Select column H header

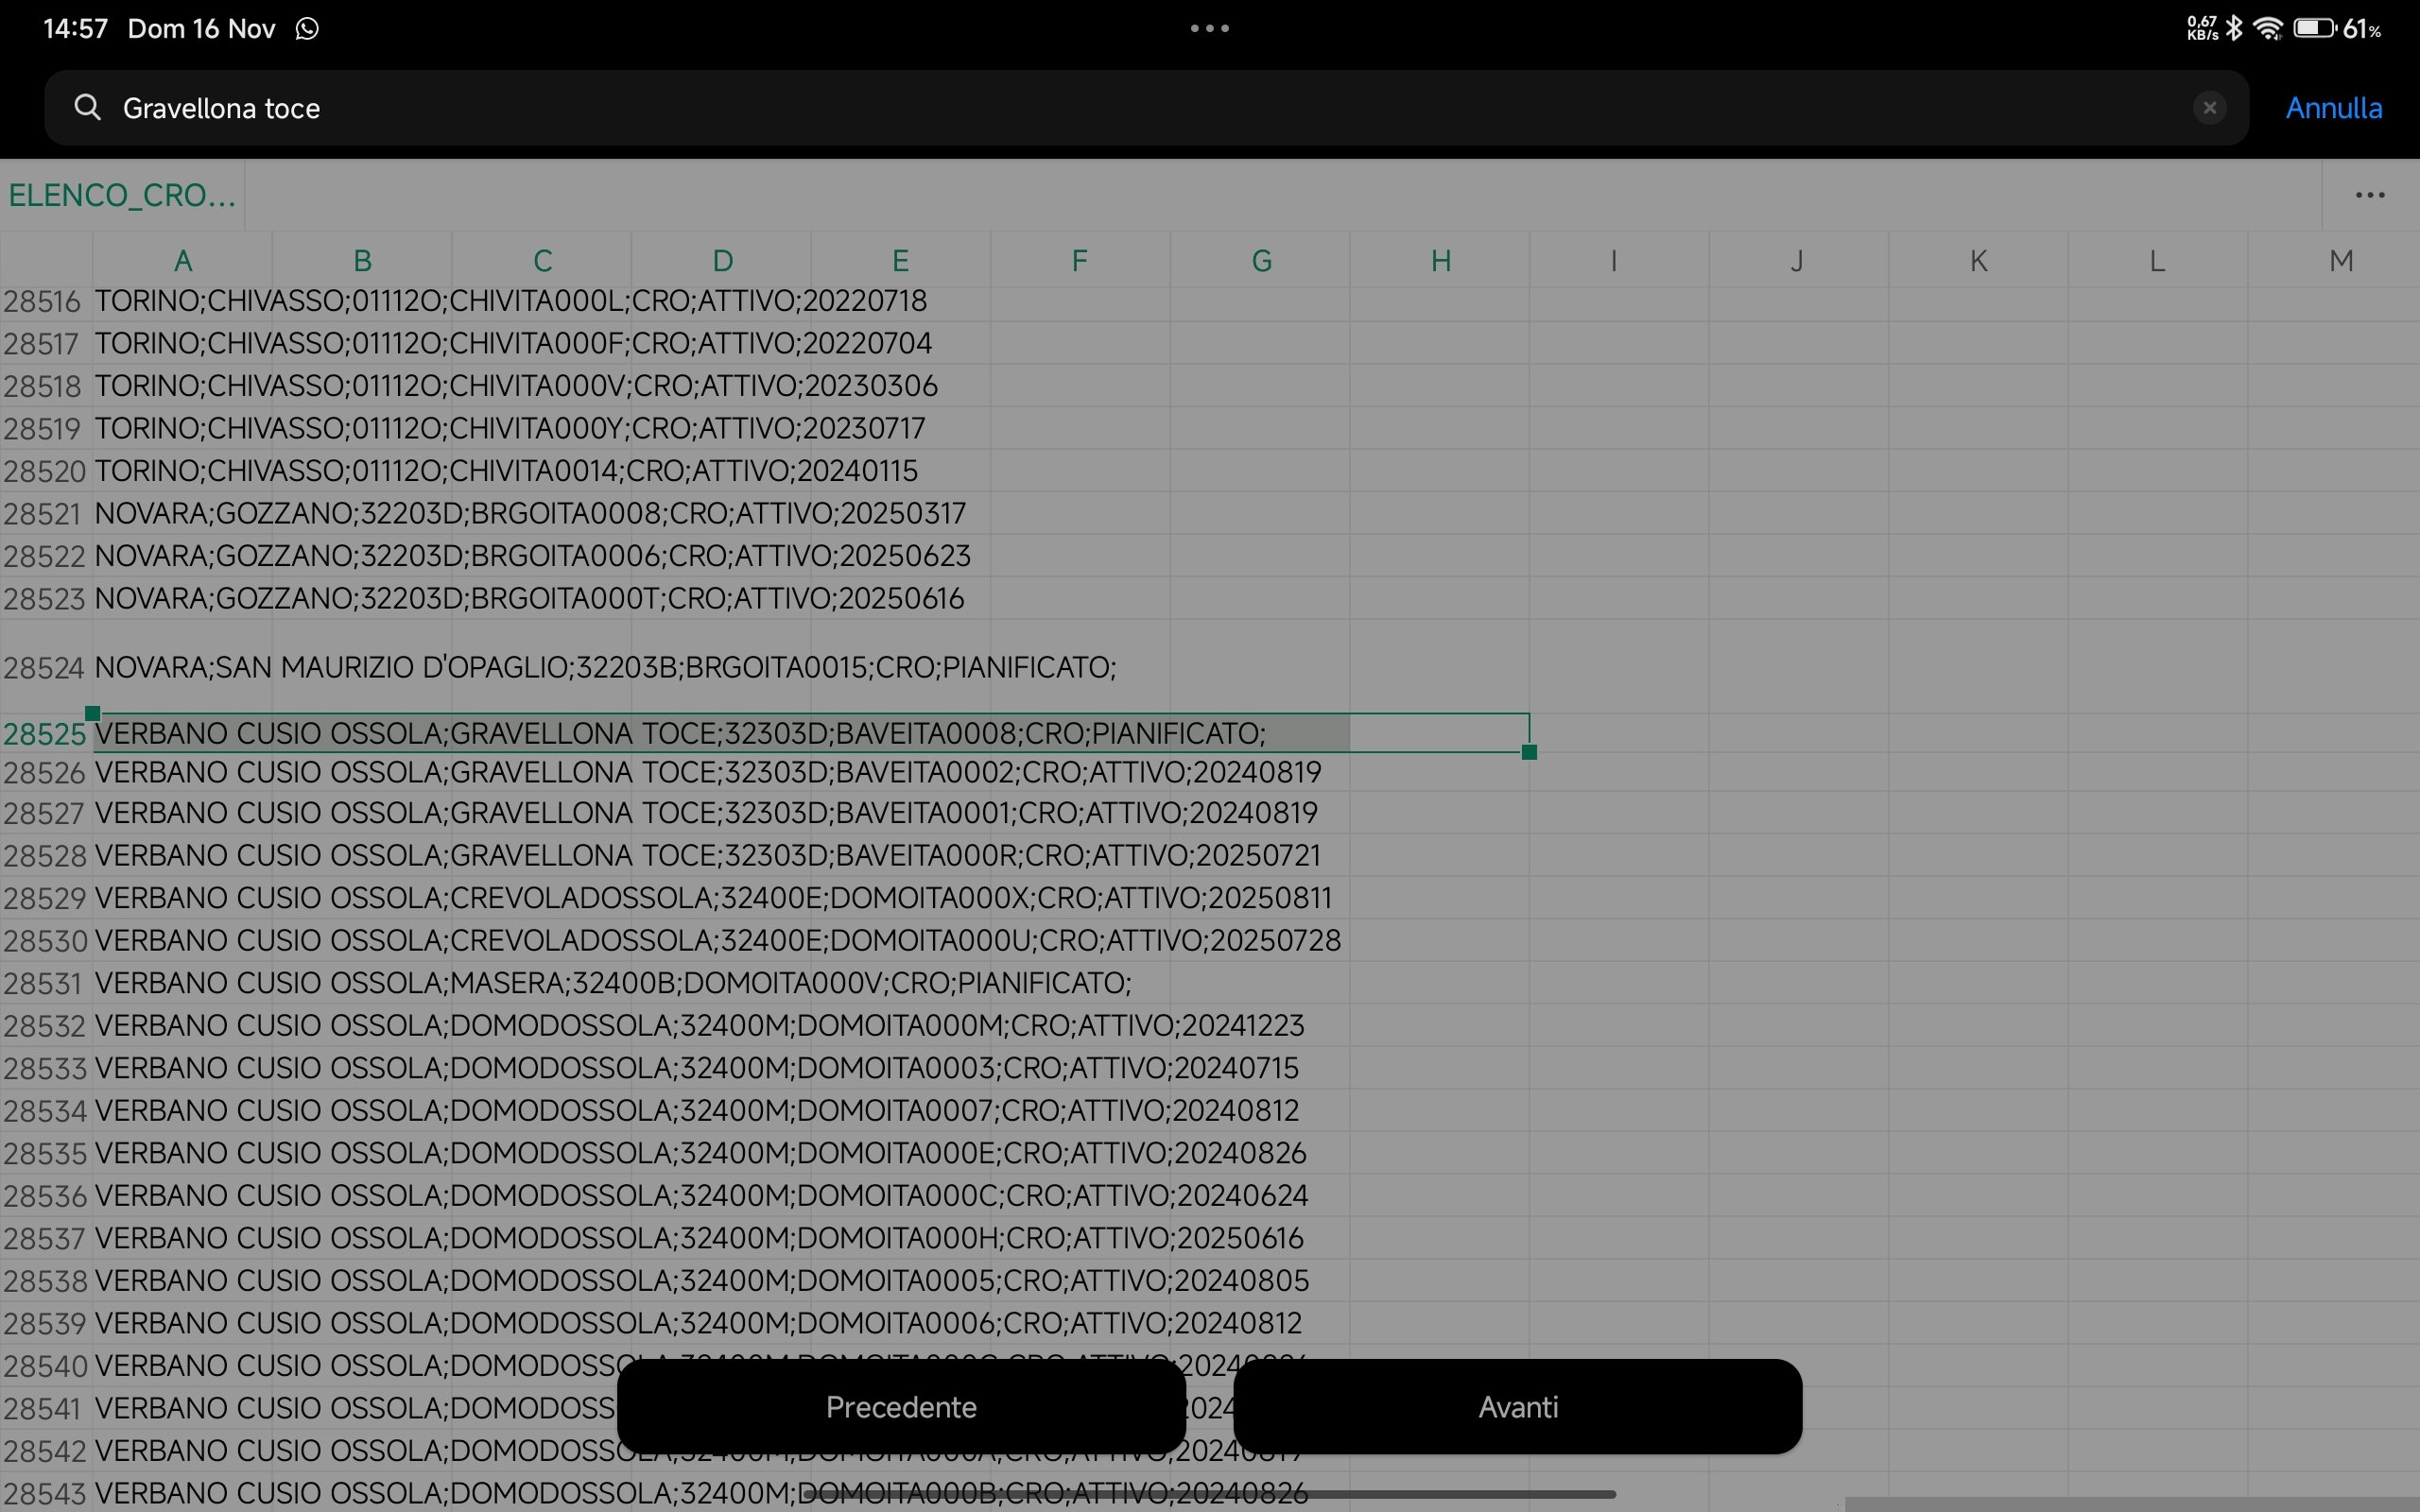tap(1440, 261)
